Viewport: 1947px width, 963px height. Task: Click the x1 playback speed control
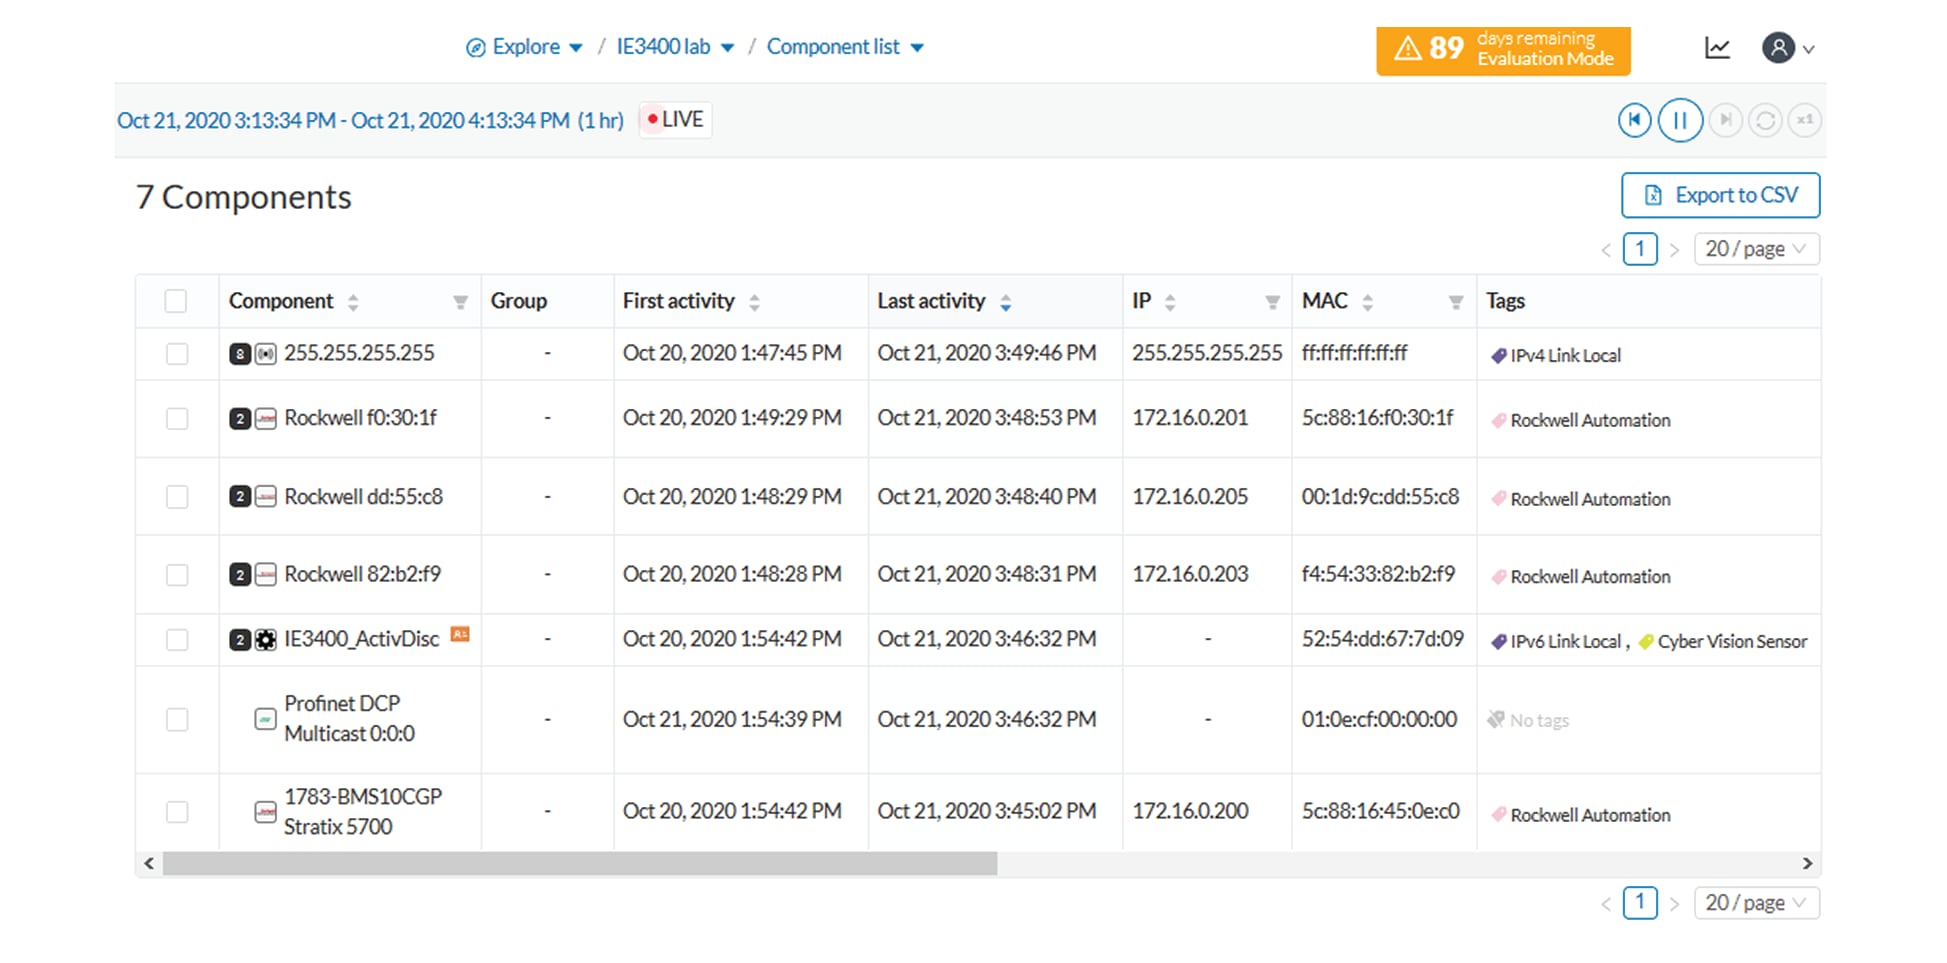pyautogui.click(x=1804, y=120)
